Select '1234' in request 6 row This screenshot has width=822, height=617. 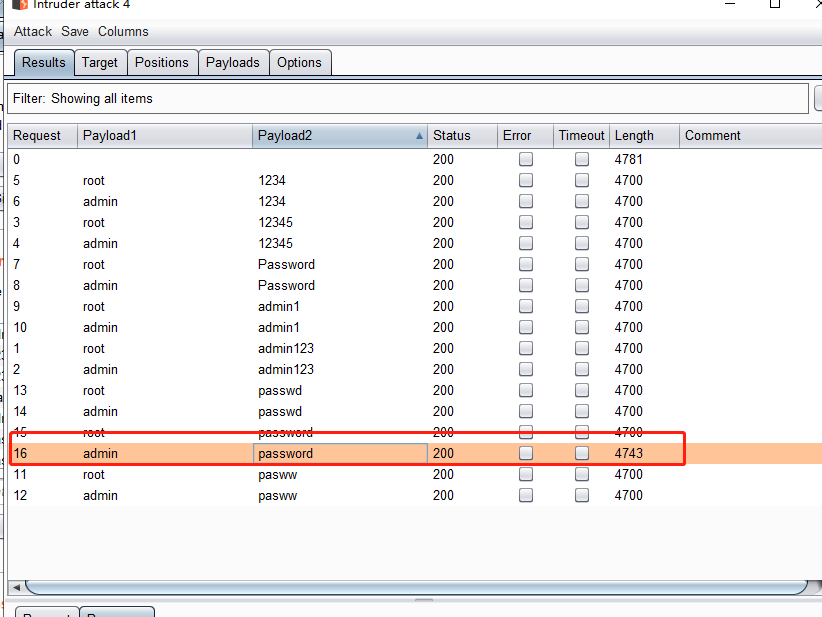pos(272,201)
